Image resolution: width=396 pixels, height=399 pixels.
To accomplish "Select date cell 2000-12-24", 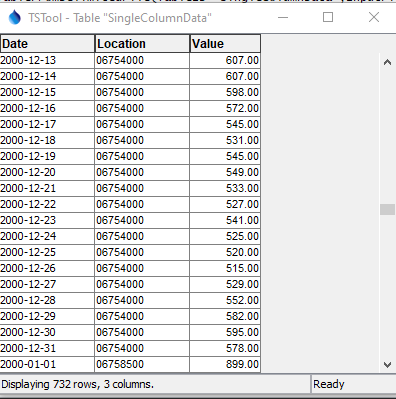I will tap(47, 236).
